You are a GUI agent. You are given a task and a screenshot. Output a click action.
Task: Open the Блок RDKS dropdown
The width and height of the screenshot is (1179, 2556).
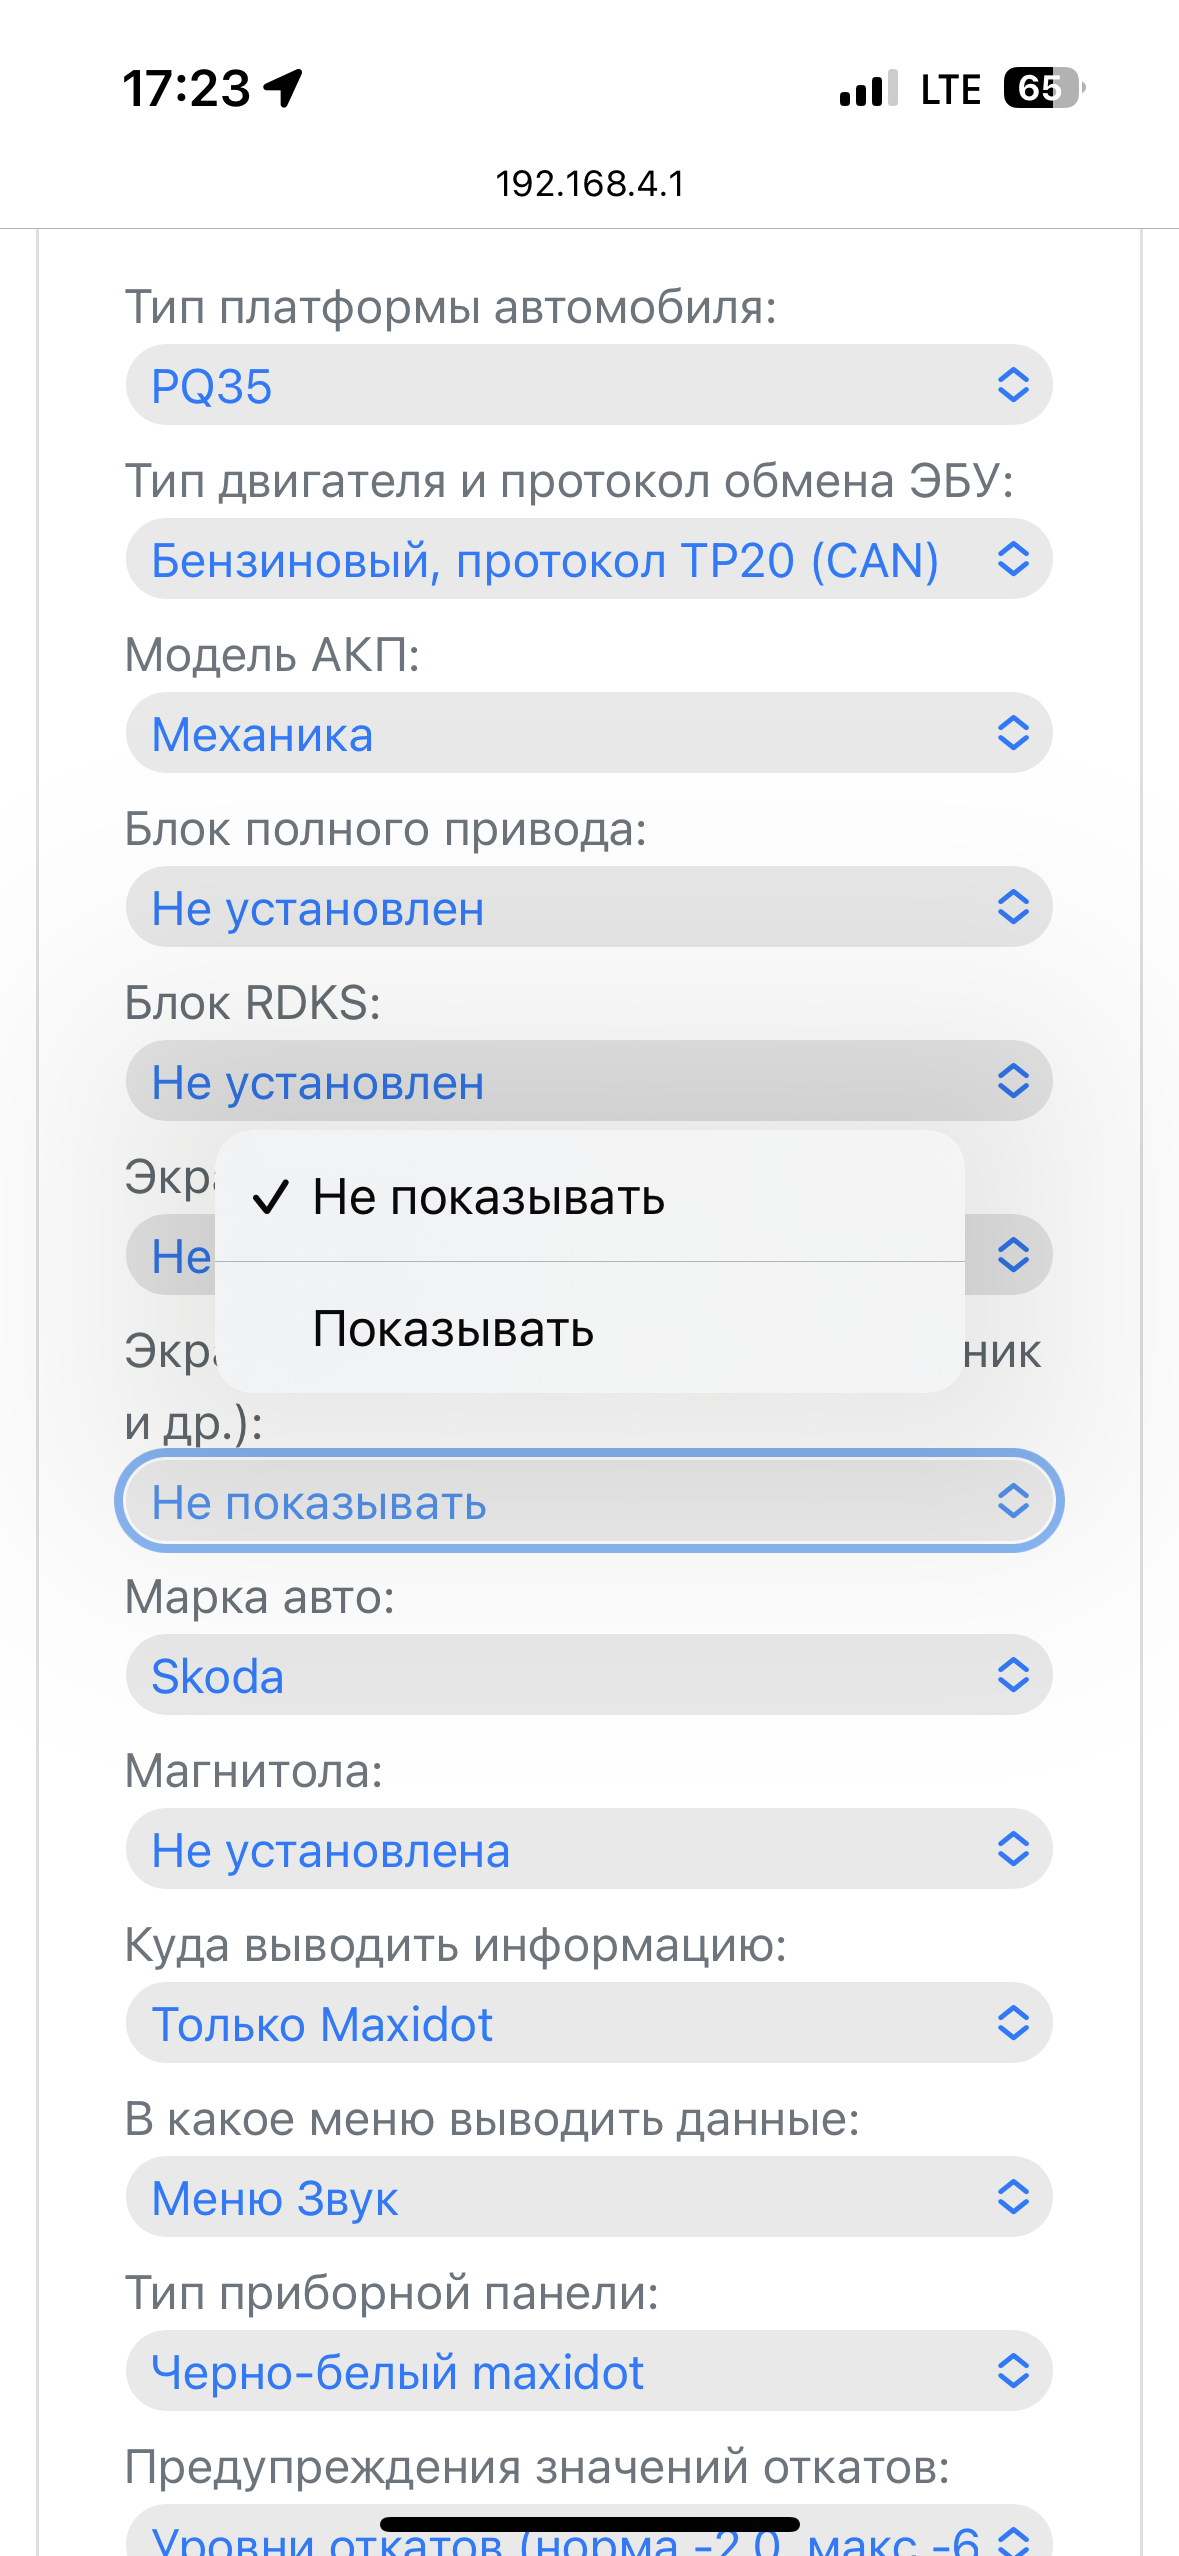[x=589, y=1081]
